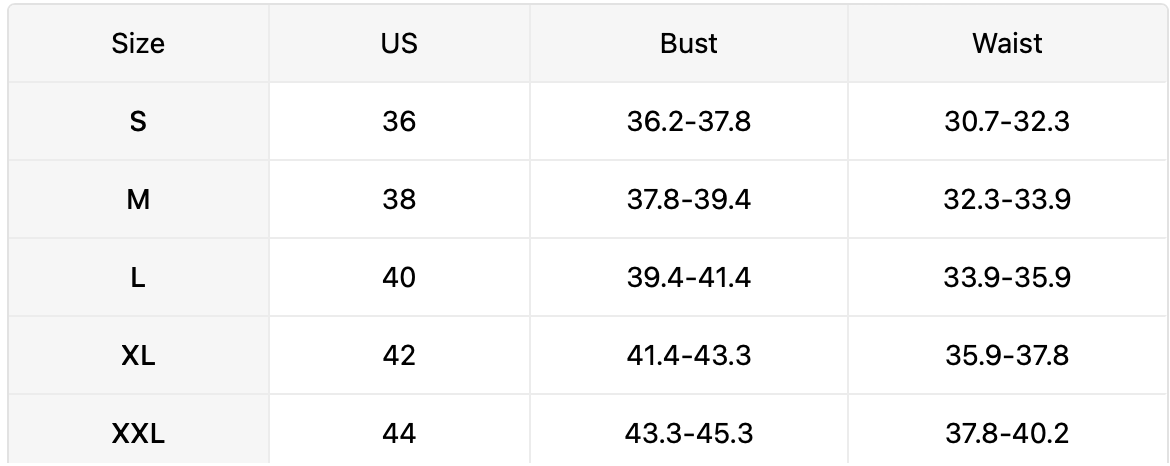The image size is (1170, 466).
Task: Click bust measurement 43.3-45.3
Action: tap(688, 434)
